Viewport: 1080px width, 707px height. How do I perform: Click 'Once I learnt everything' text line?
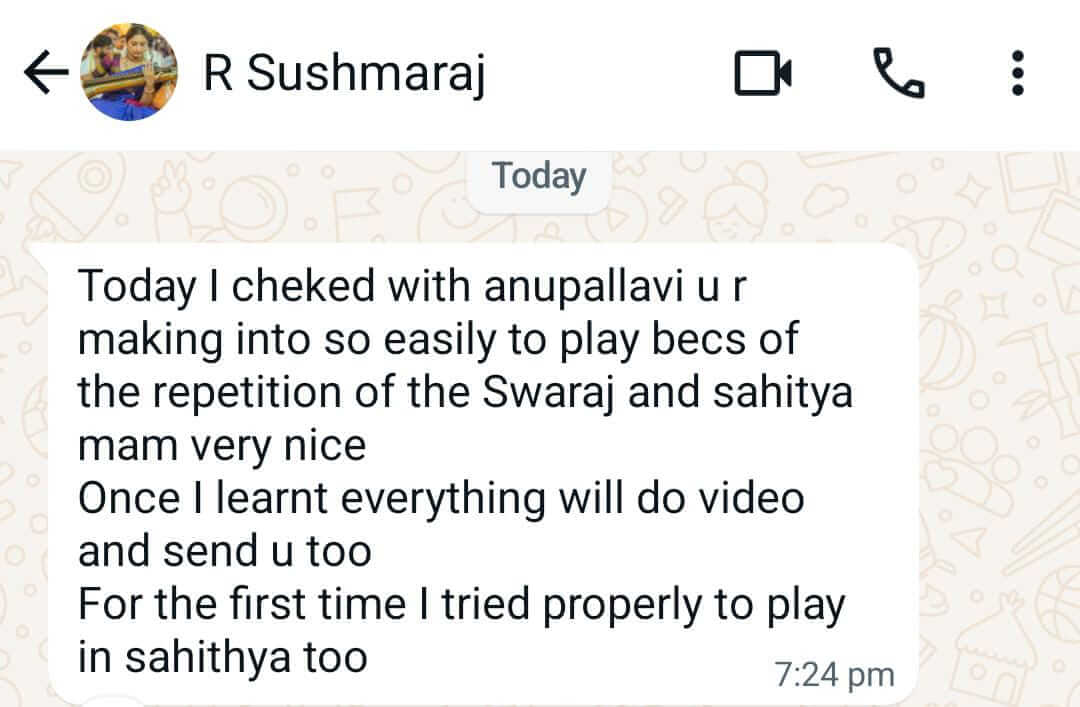[x=441, y=499]
